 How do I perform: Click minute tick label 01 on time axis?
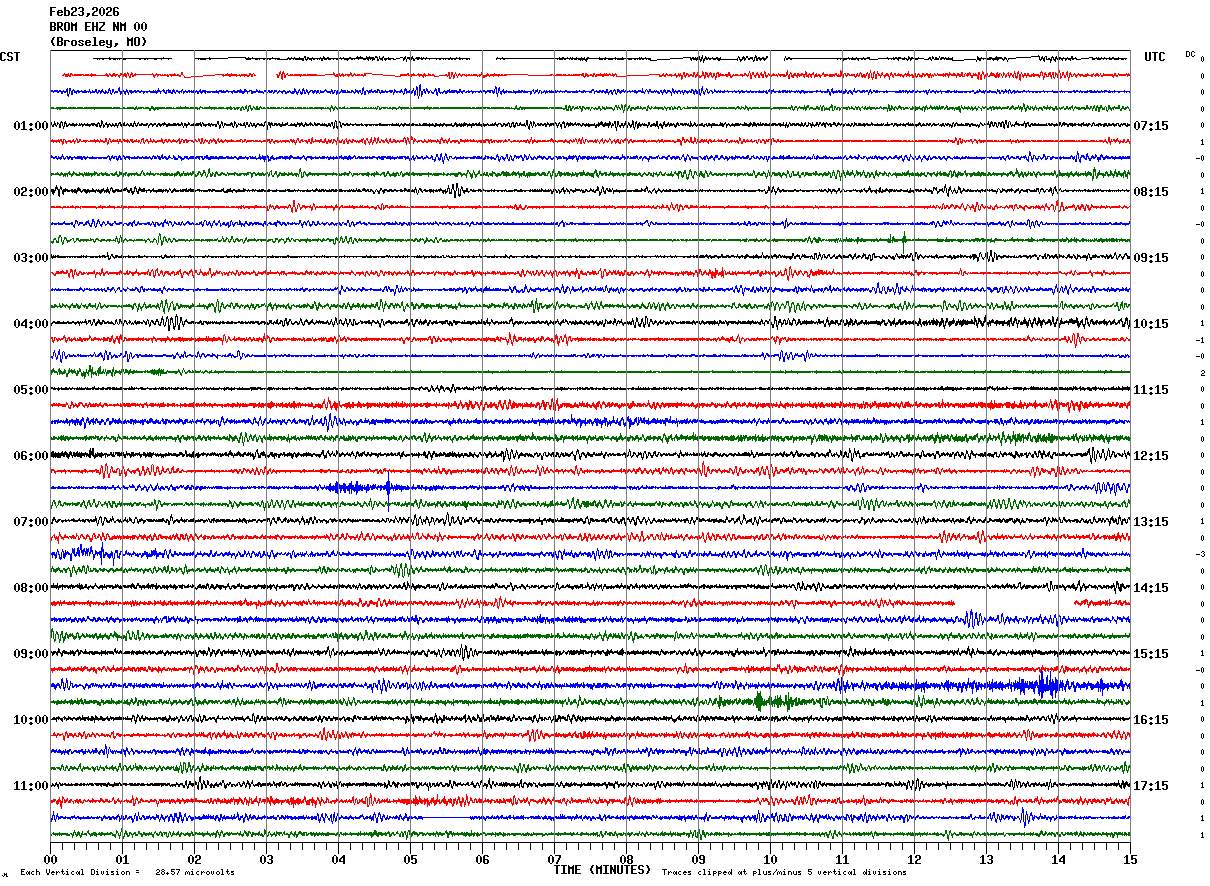(x=122, y=859)
